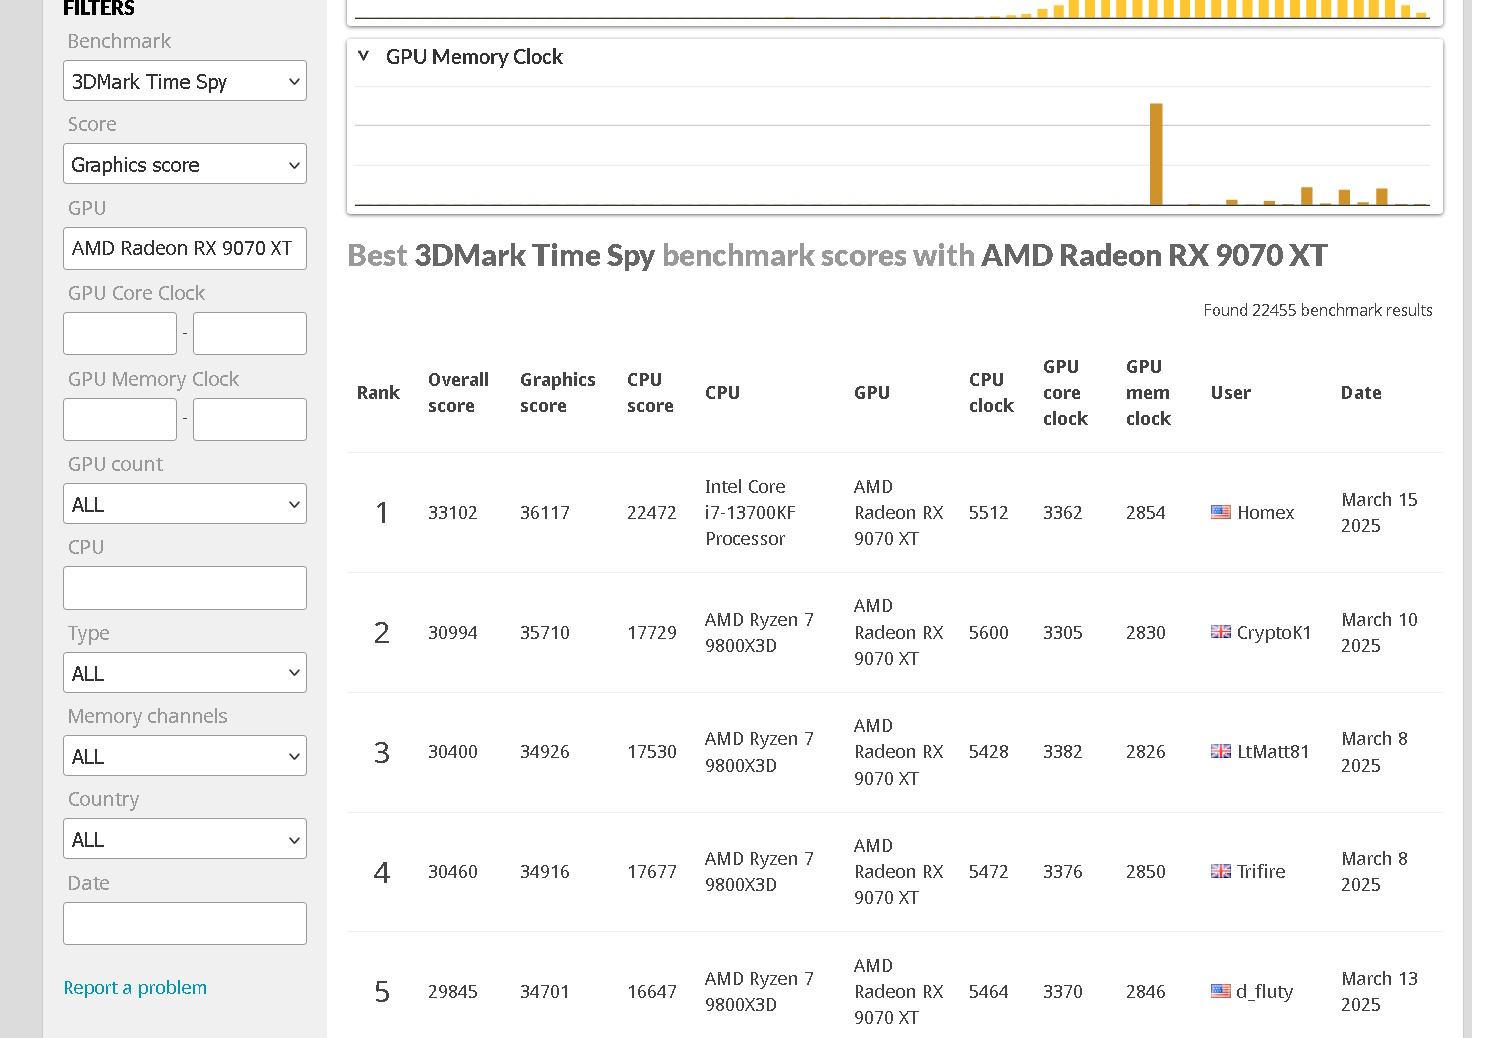Click the CPU score column header
The height and width of the screenshot is (1038, 1506).
tap(650, 392)
